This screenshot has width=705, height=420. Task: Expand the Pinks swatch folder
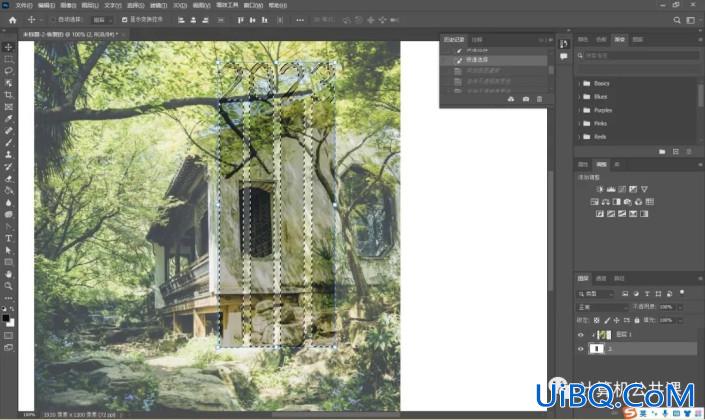[579, 124]
